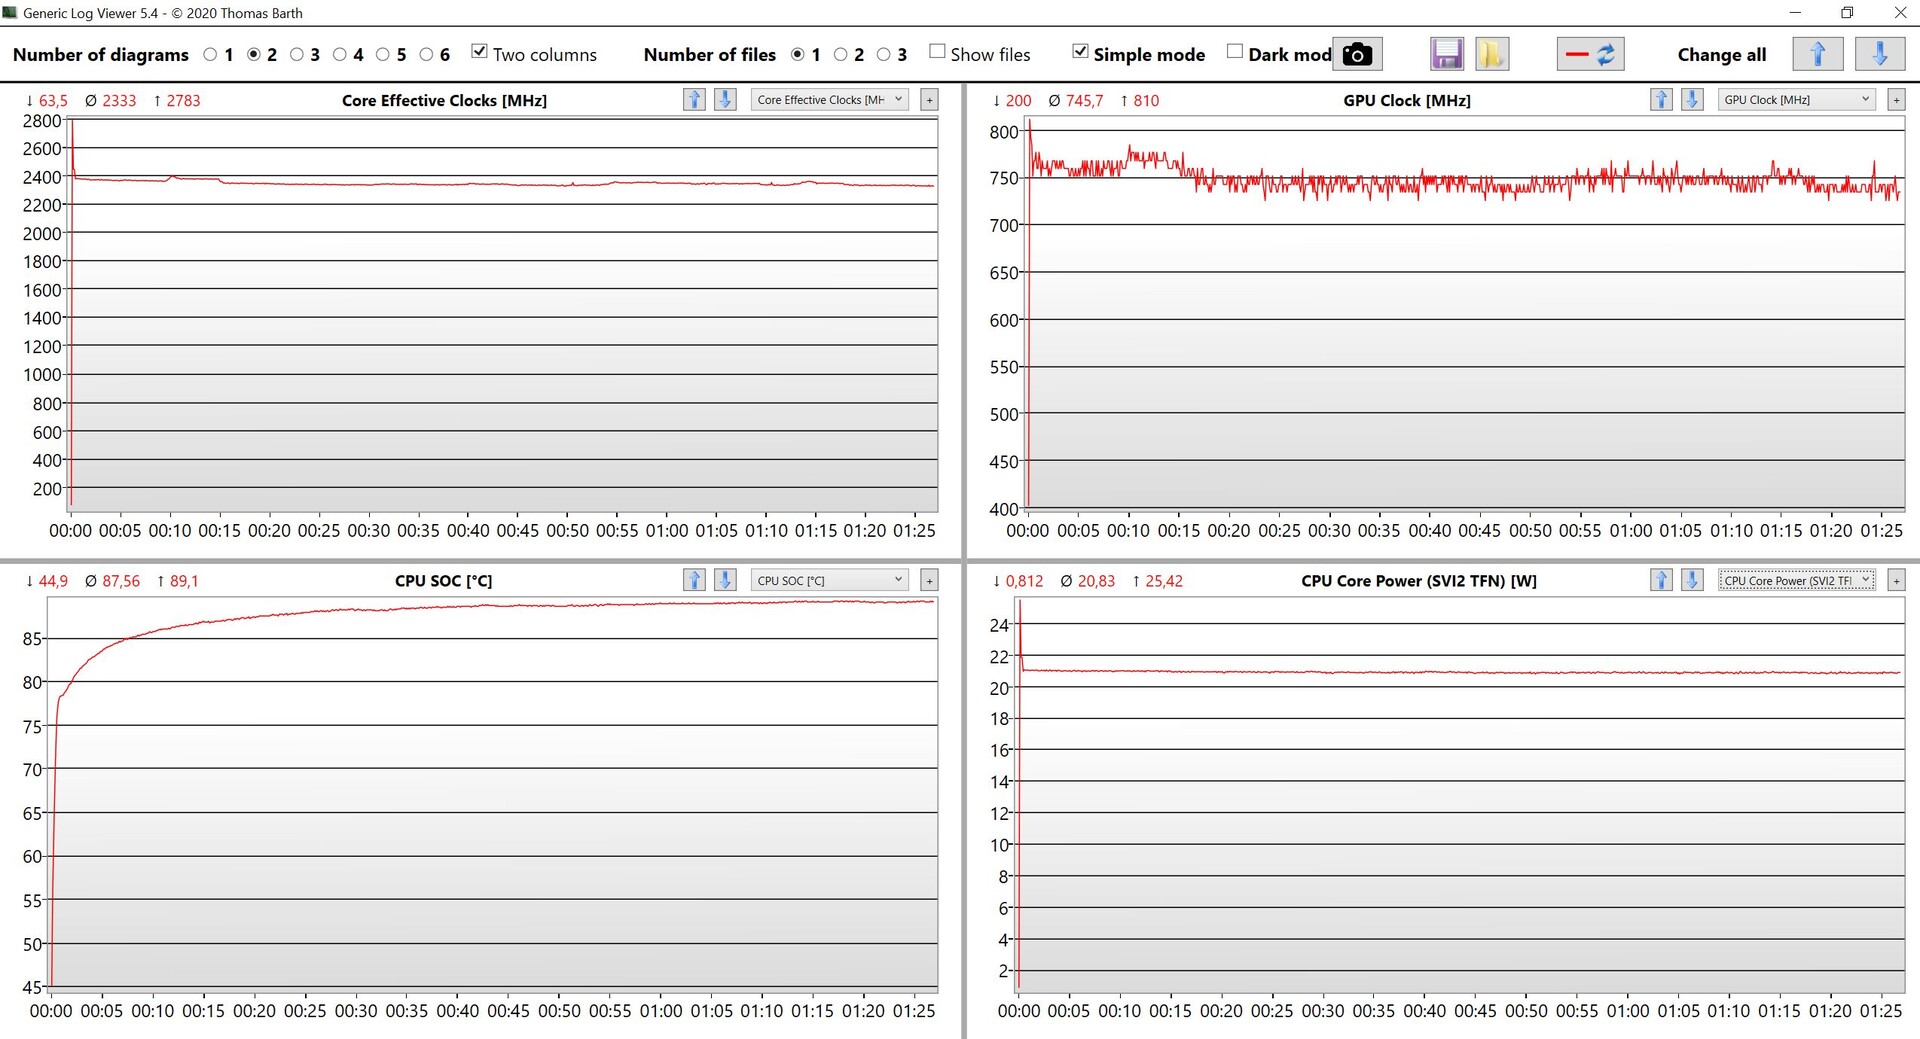This screenshot has width=1920, height=1039.
Task: Click down arrow in CPU SOC diagram
Action: coord(725,580)
